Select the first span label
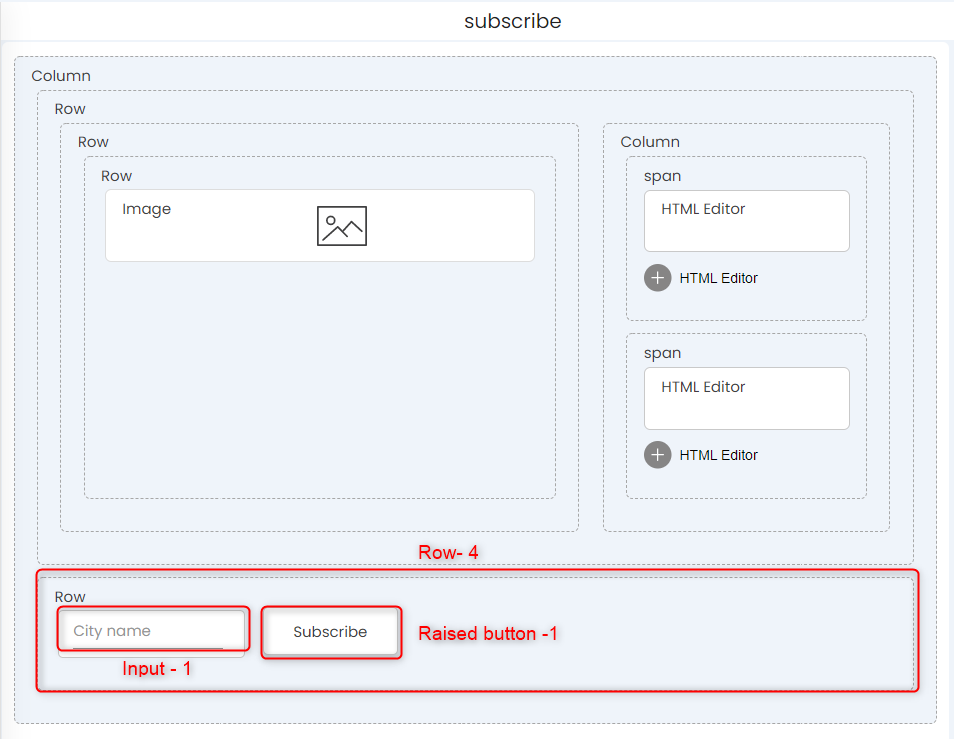The height and width of the screenshot is (739, 954). pos(662,176)
